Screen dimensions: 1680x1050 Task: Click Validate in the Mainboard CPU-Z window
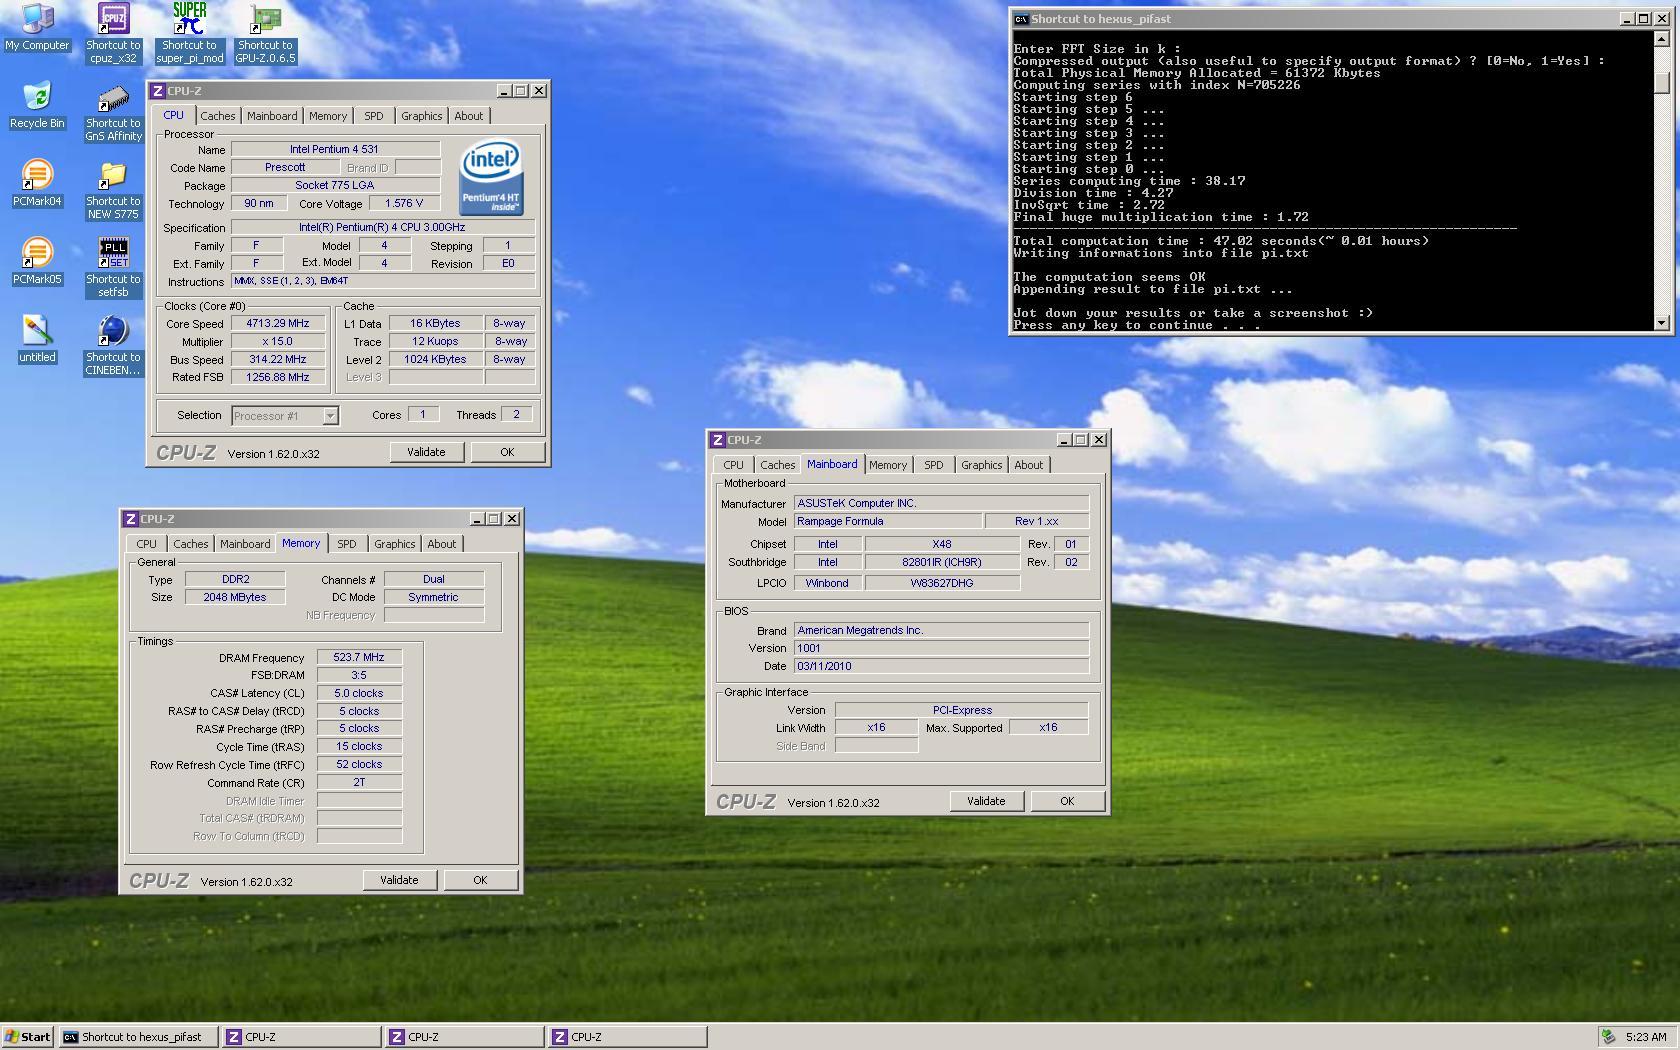click(x=986, y=801)
